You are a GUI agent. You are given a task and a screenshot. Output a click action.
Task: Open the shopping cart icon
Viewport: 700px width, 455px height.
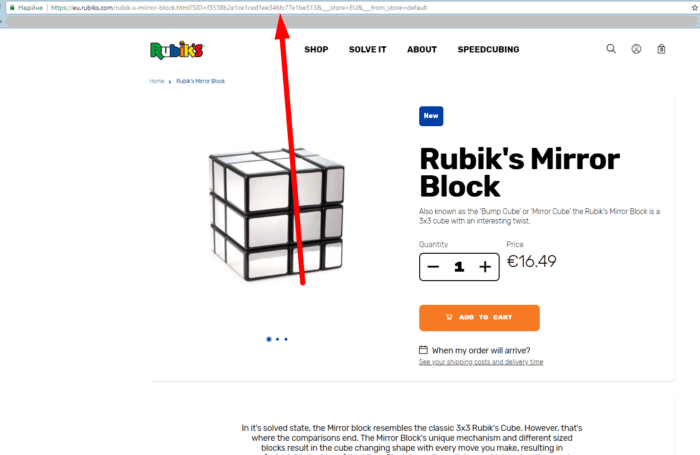pyautogui.click(x=661, y=49)
